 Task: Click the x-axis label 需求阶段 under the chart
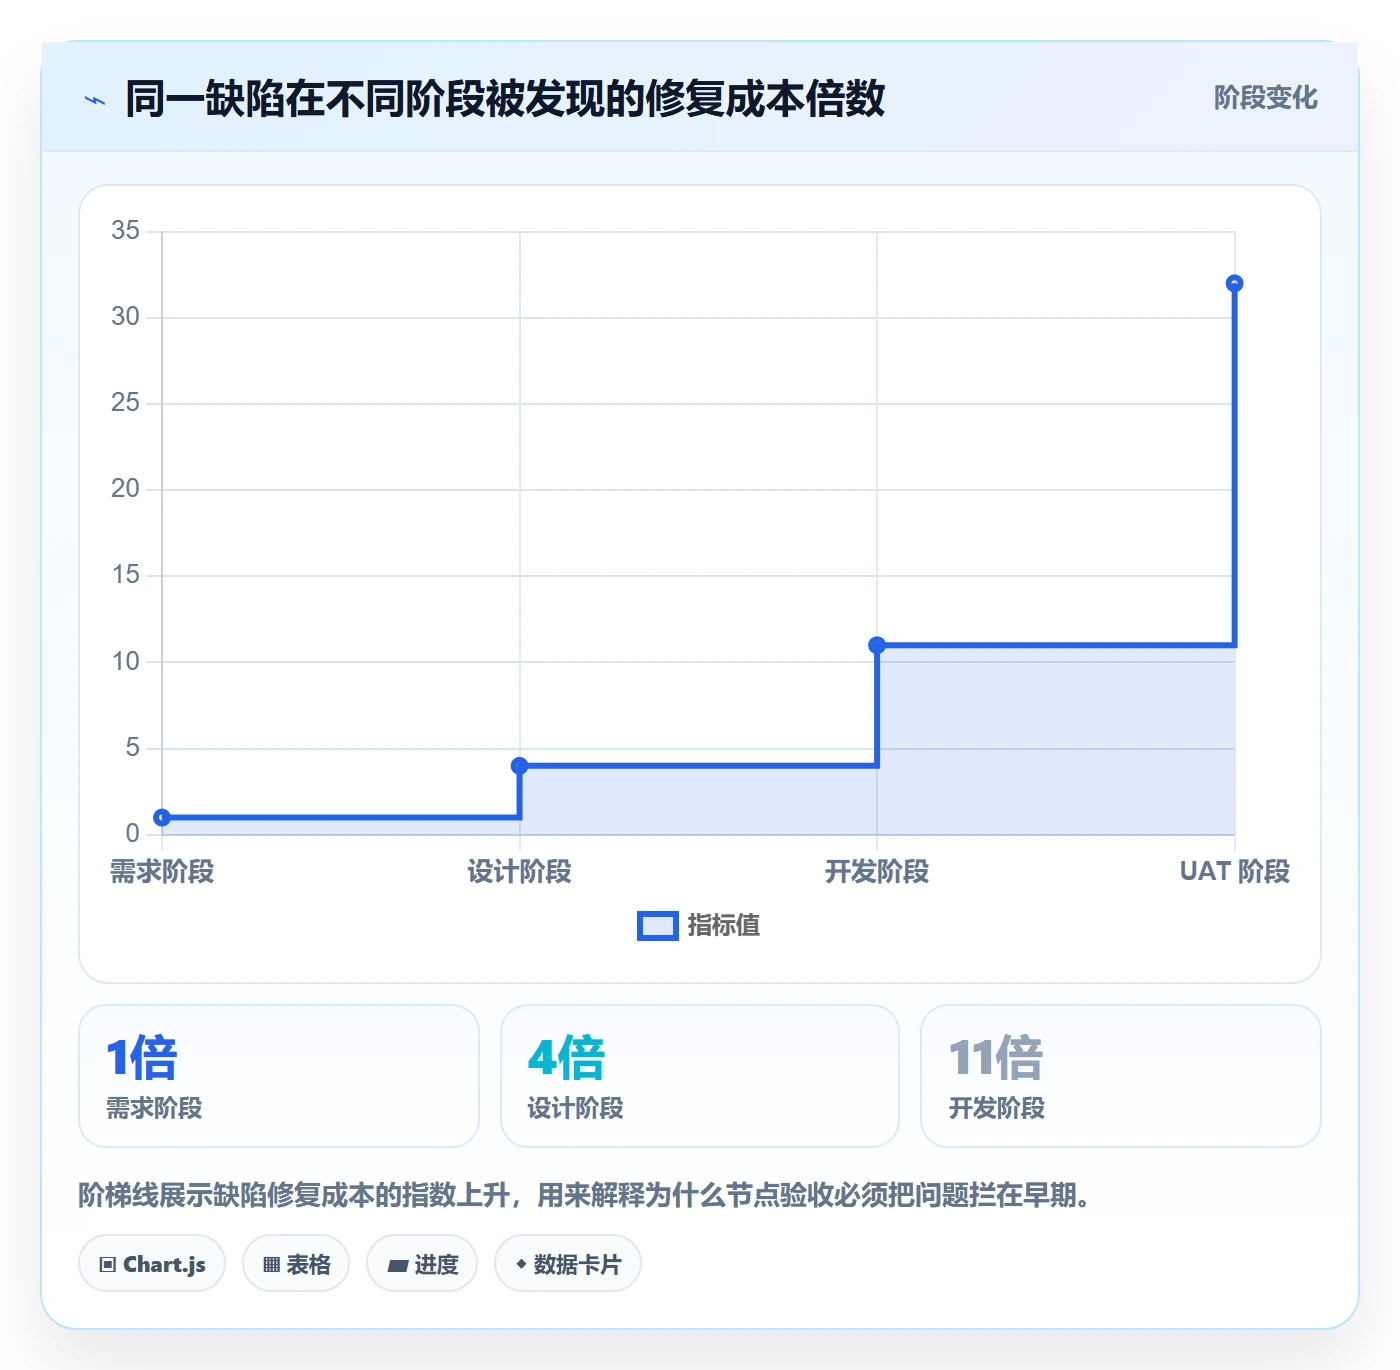coord(162,872)
